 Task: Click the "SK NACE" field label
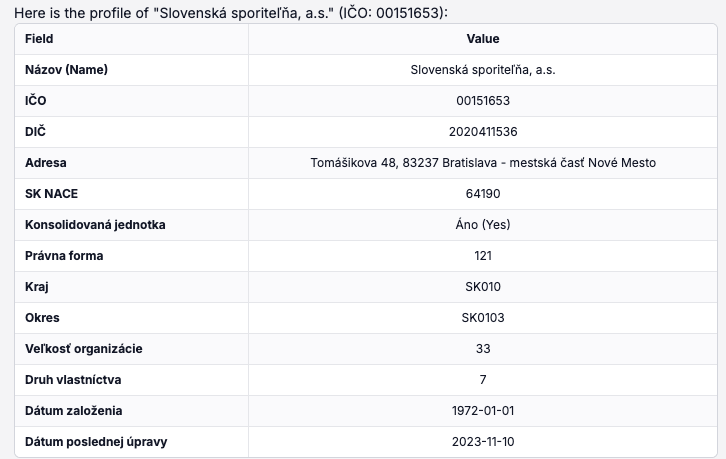(x=52, y=194)
